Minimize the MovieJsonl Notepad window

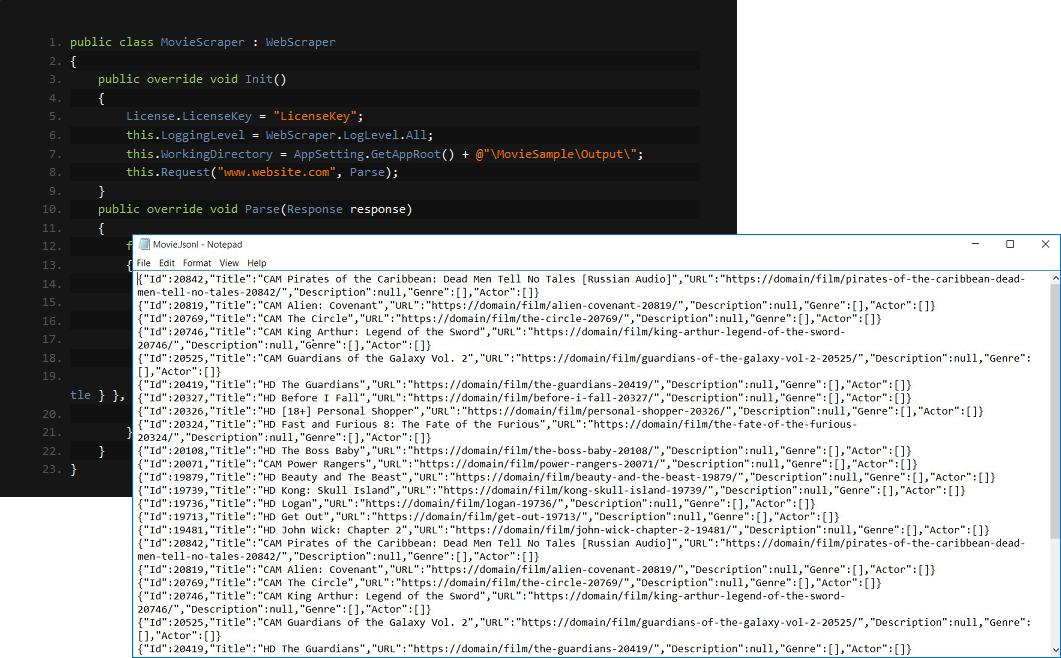click(975, 244)
